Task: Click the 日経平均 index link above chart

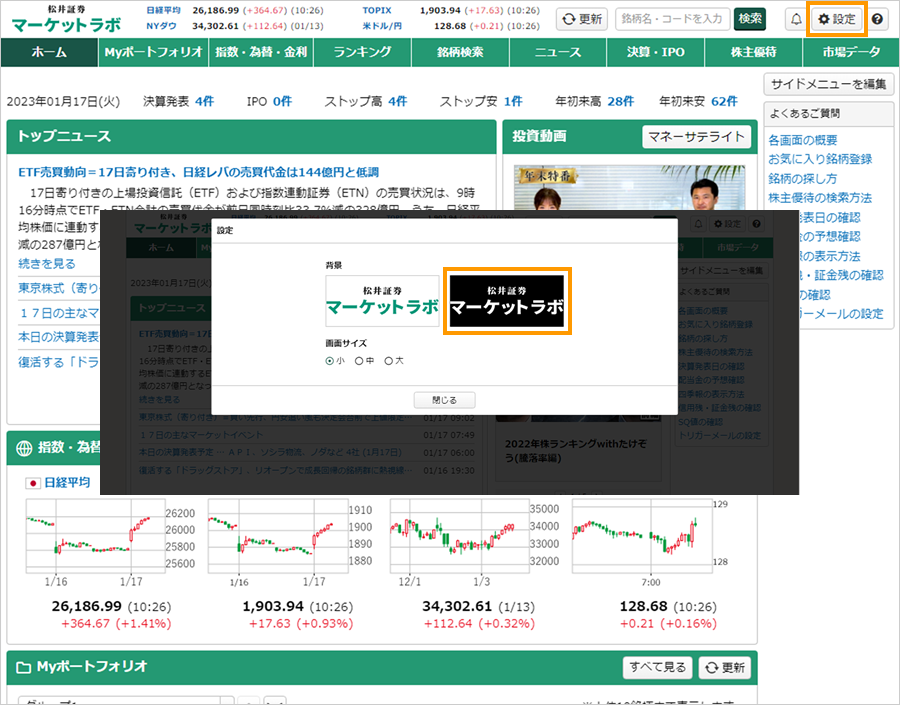Action: pyautogui.click(x=67, y=483)
